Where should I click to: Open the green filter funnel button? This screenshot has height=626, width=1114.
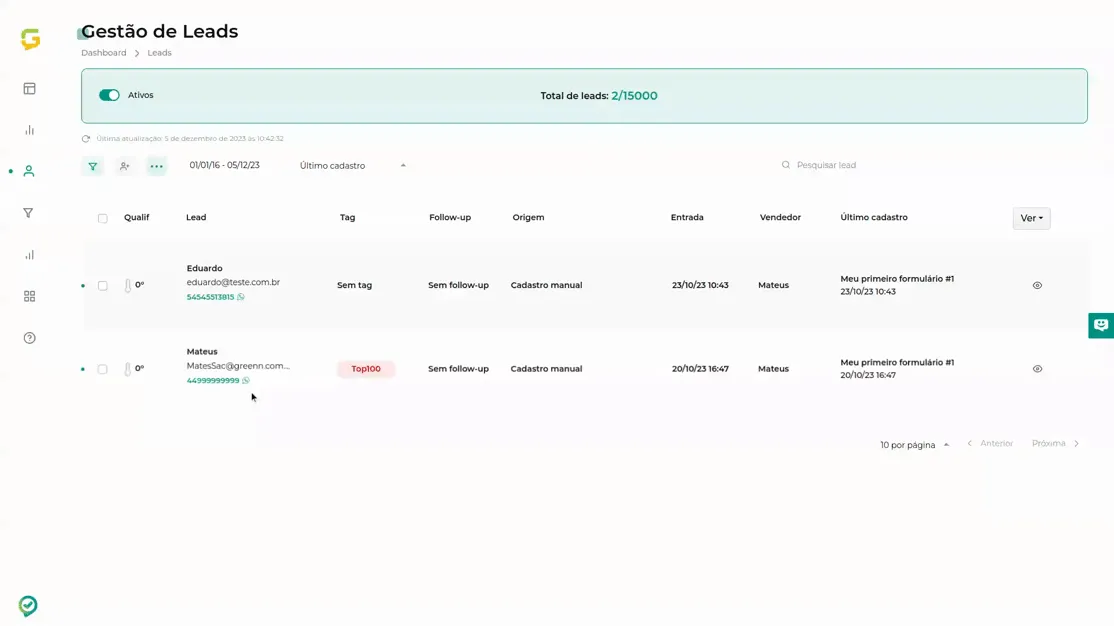[92, 166]
